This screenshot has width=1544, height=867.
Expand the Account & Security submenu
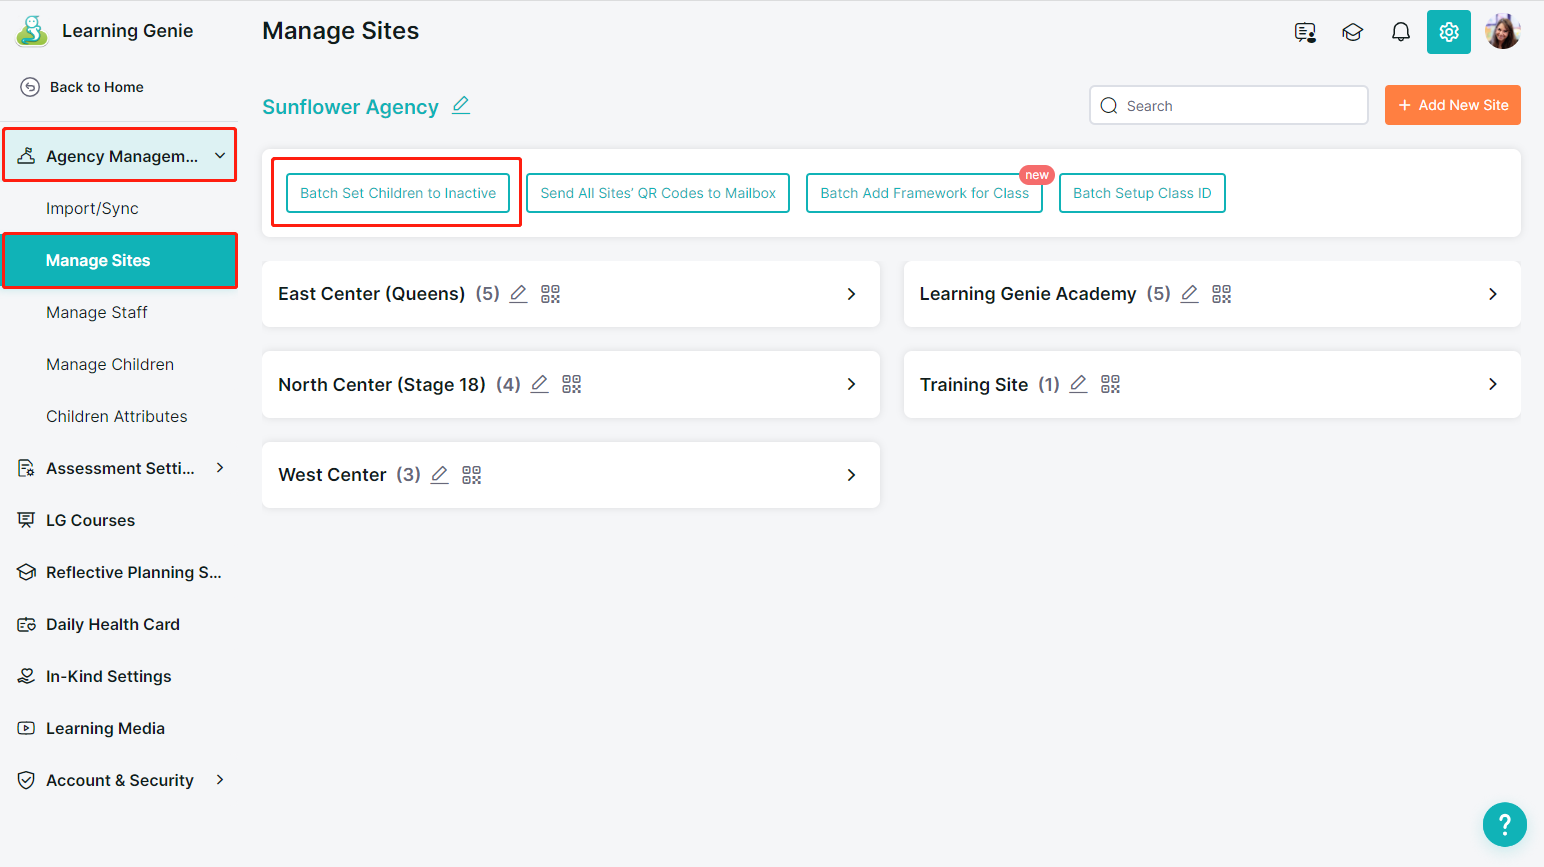pos(220,780)
